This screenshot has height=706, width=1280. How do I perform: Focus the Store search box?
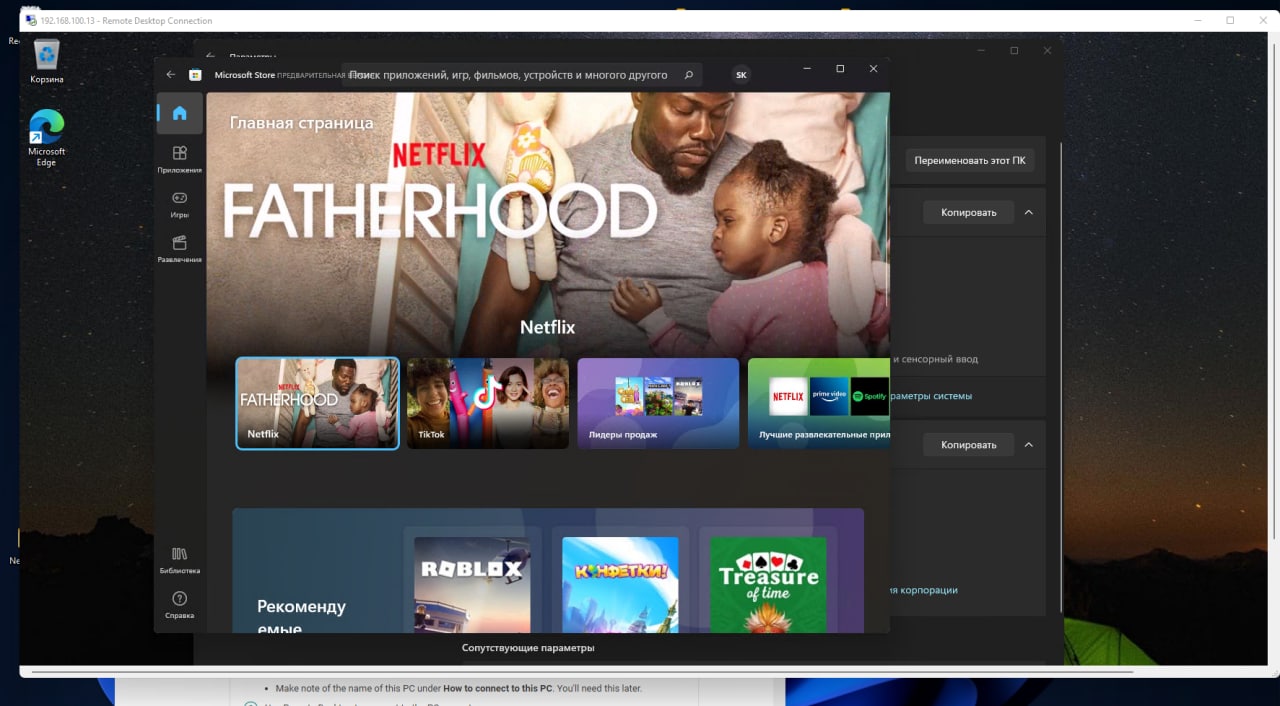click(x=521, y=75)
